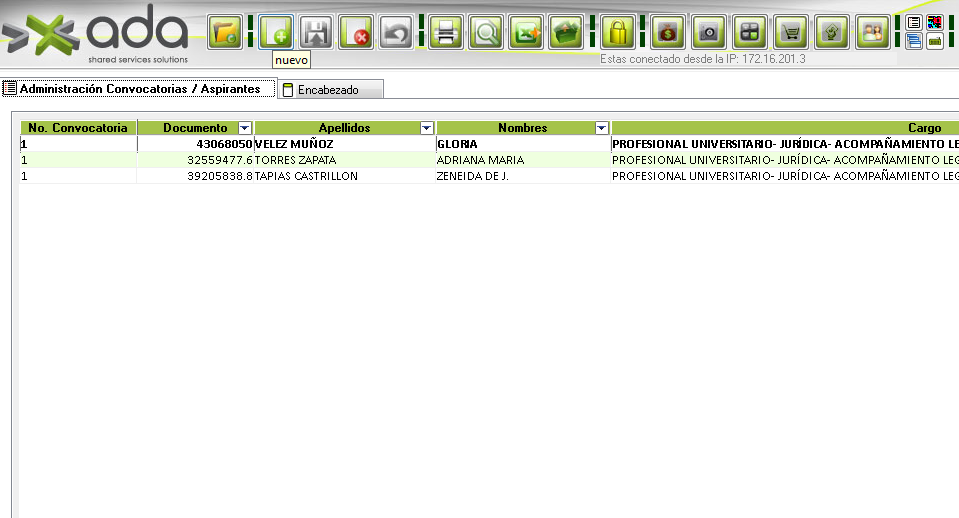This screenshot has width=959, height=518.
Task: Click the Cargo cell in the TAPIAS CASTRILLON row
Action: tap(785, 176)
